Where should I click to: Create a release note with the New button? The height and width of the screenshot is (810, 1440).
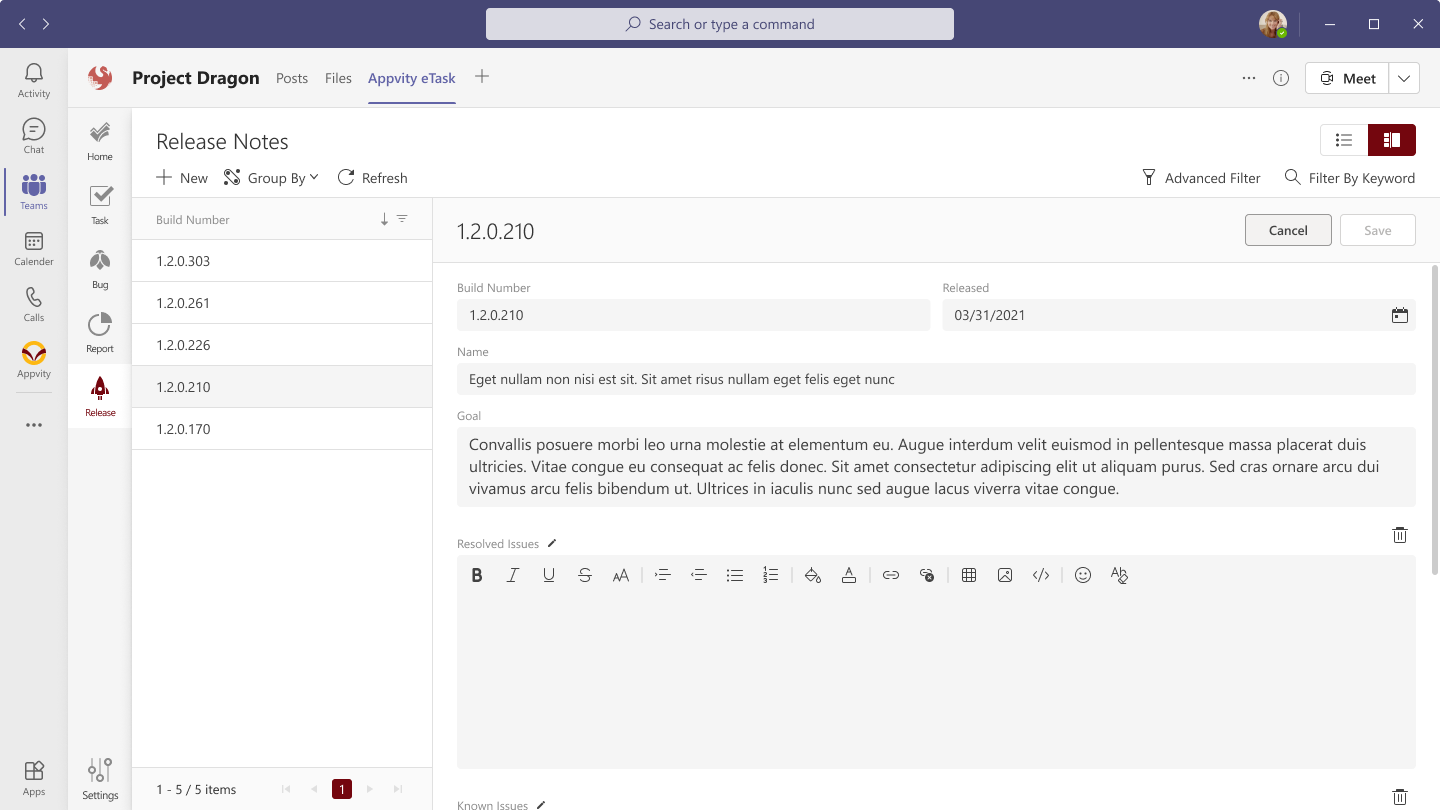(181, 177)
